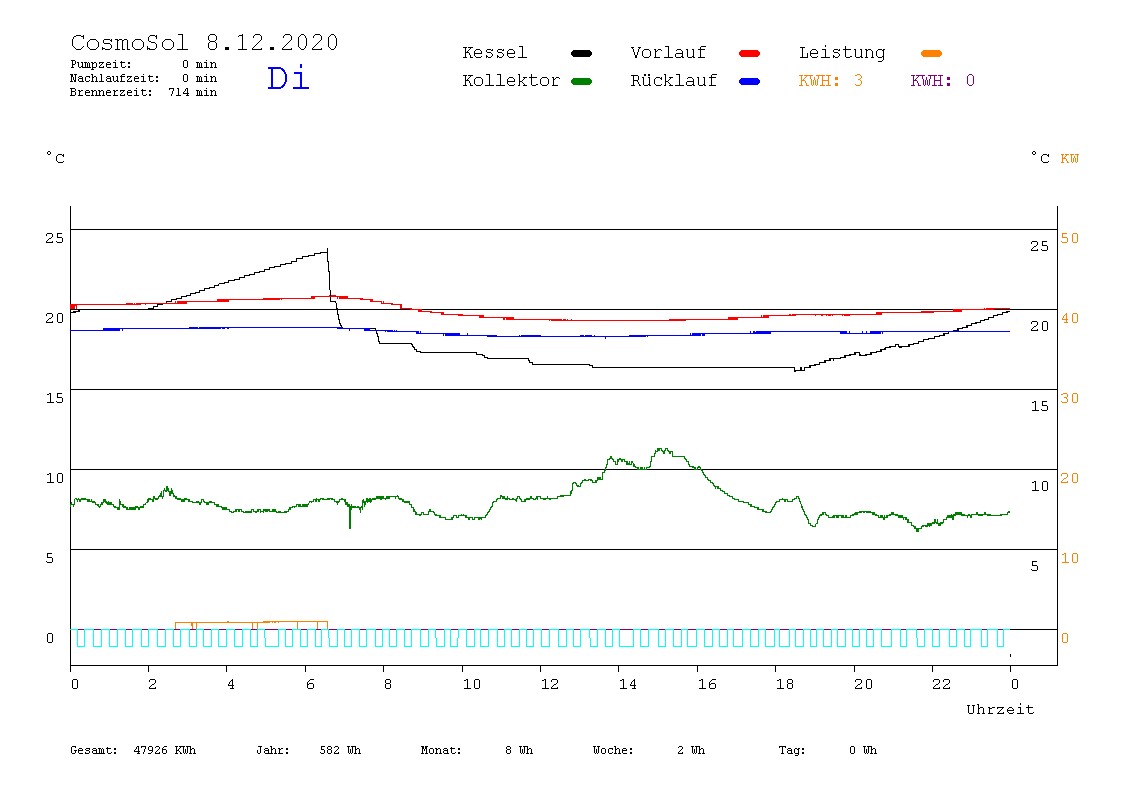Click the left axis 25 degree label
Image resolution: width=1148 pixels, height=812 pixels.
(54, 238)
